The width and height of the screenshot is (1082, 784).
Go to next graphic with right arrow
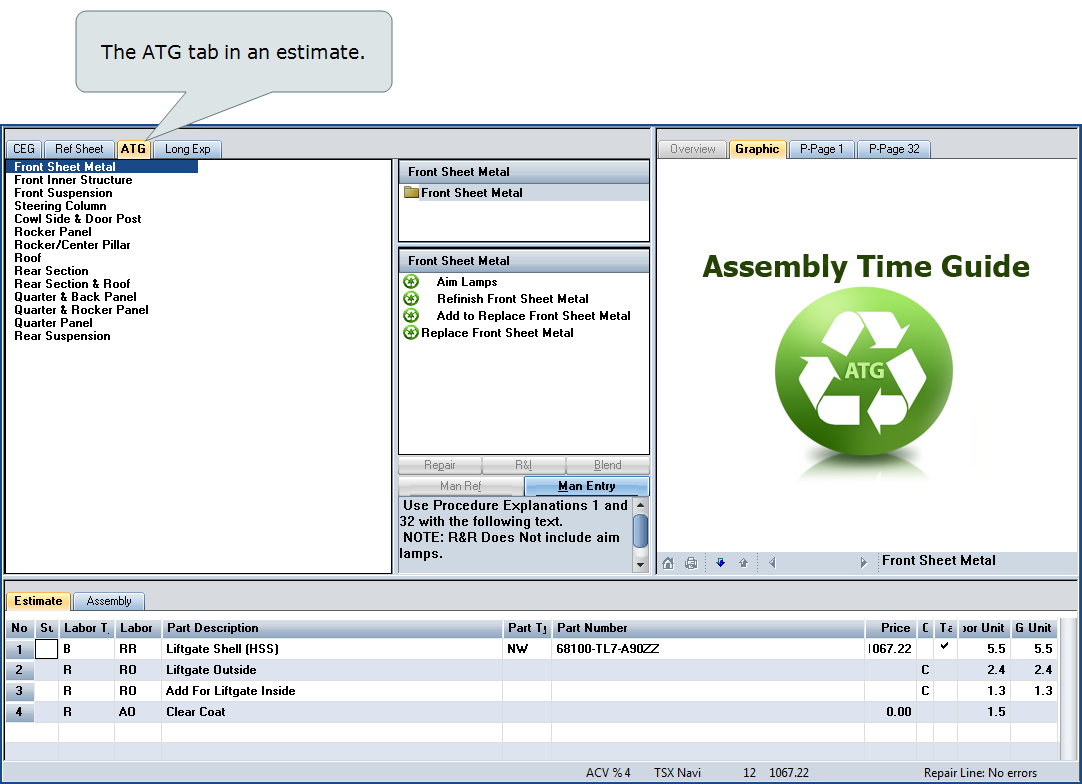click(x=864, y=563)
